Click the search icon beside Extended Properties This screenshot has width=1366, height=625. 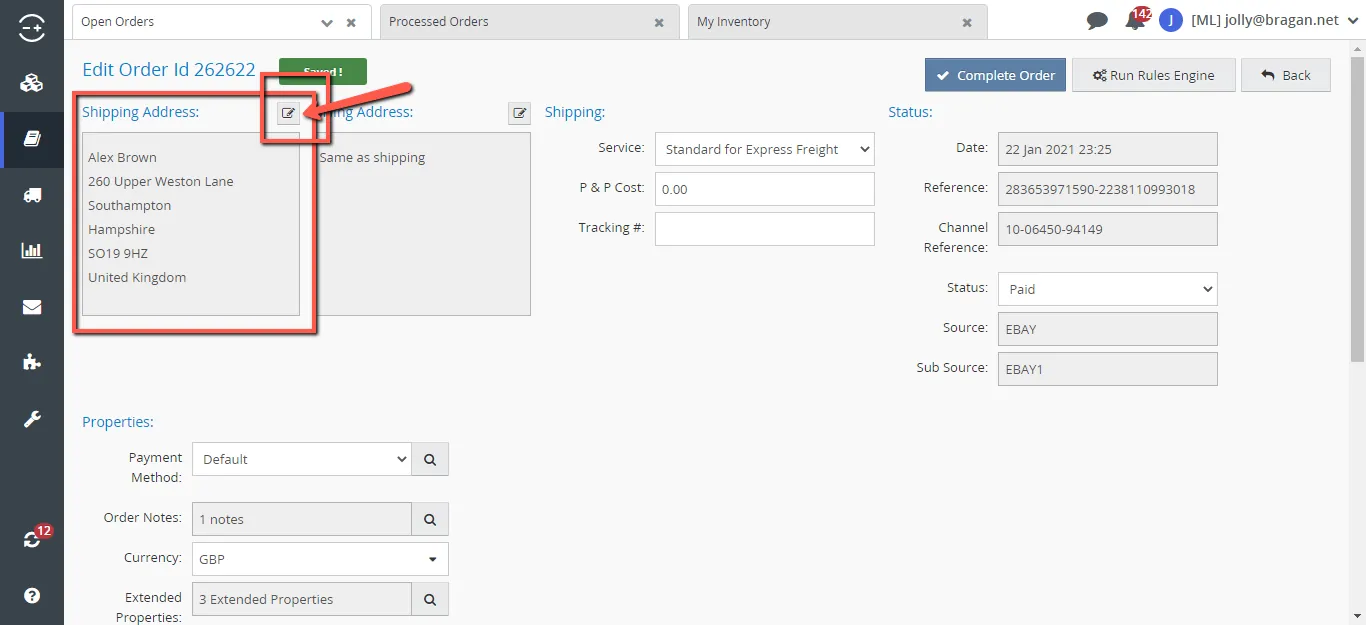pos(430,599)
